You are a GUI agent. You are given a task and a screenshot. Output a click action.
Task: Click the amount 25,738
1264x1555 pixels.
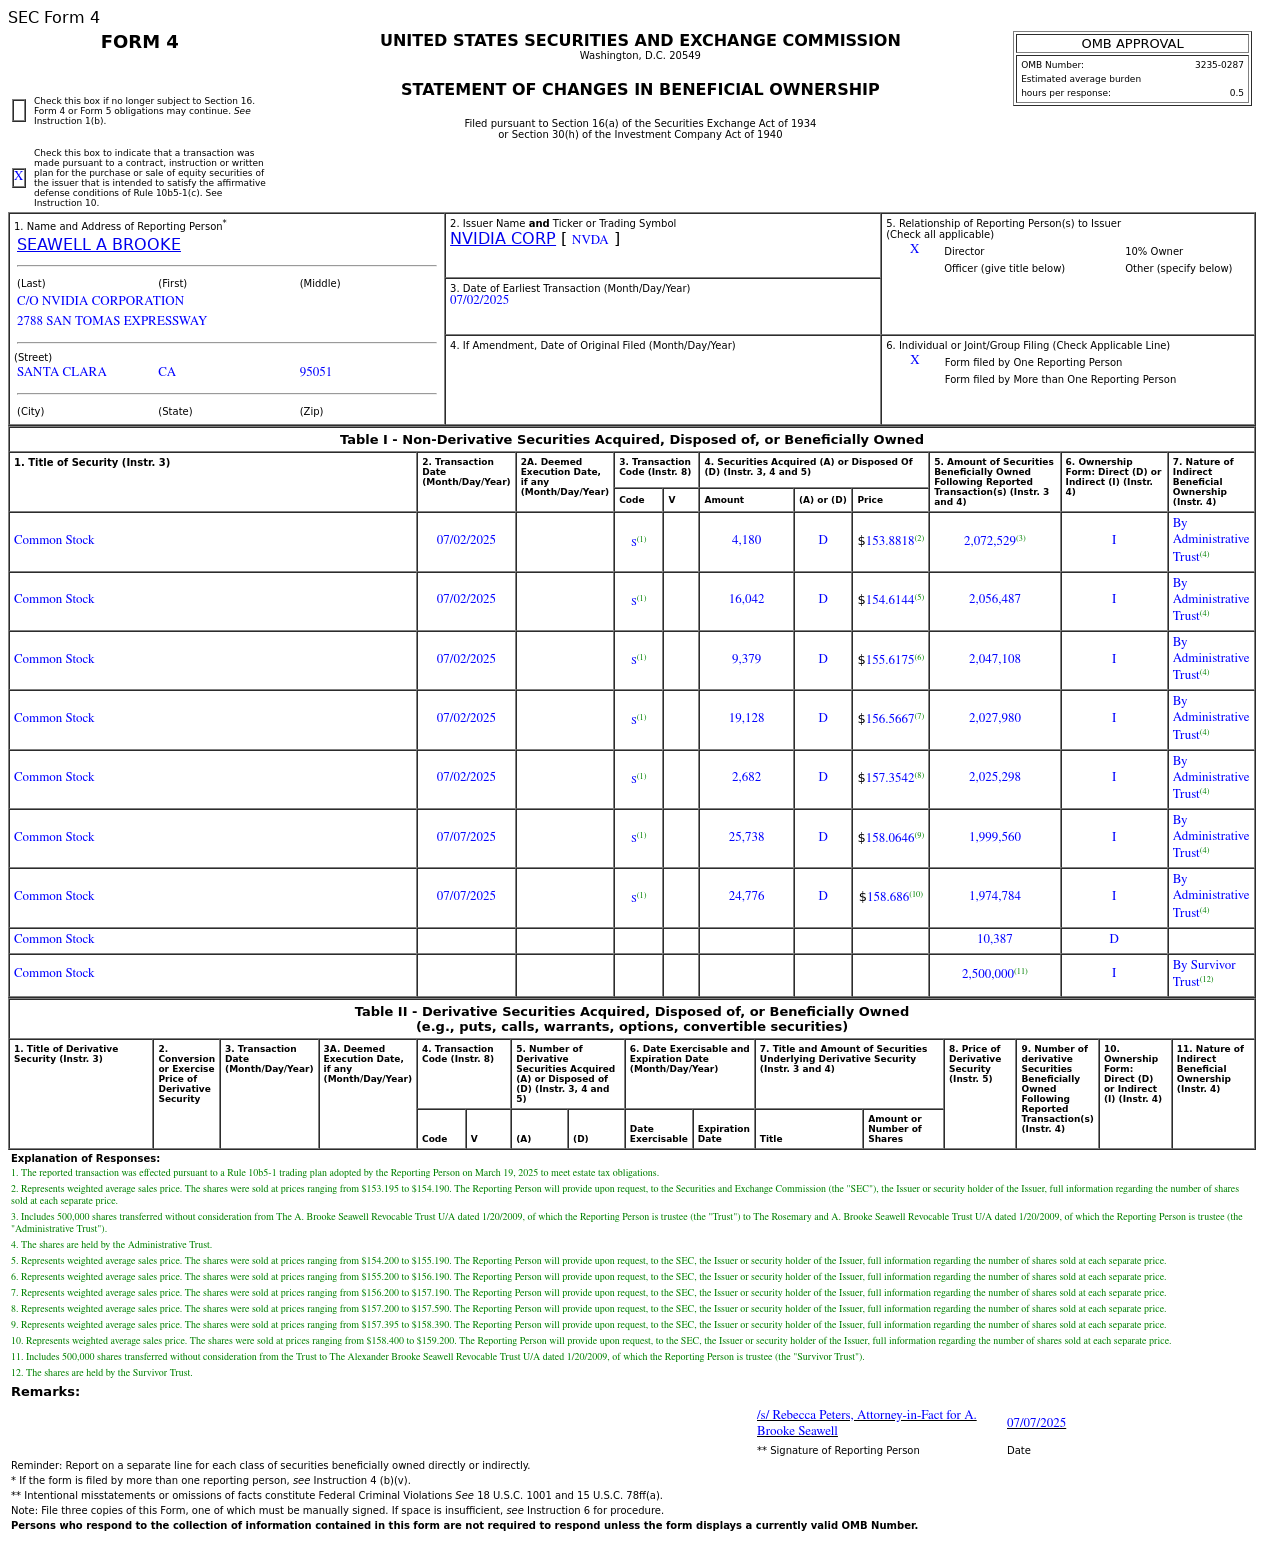click(x=746, y=837)
